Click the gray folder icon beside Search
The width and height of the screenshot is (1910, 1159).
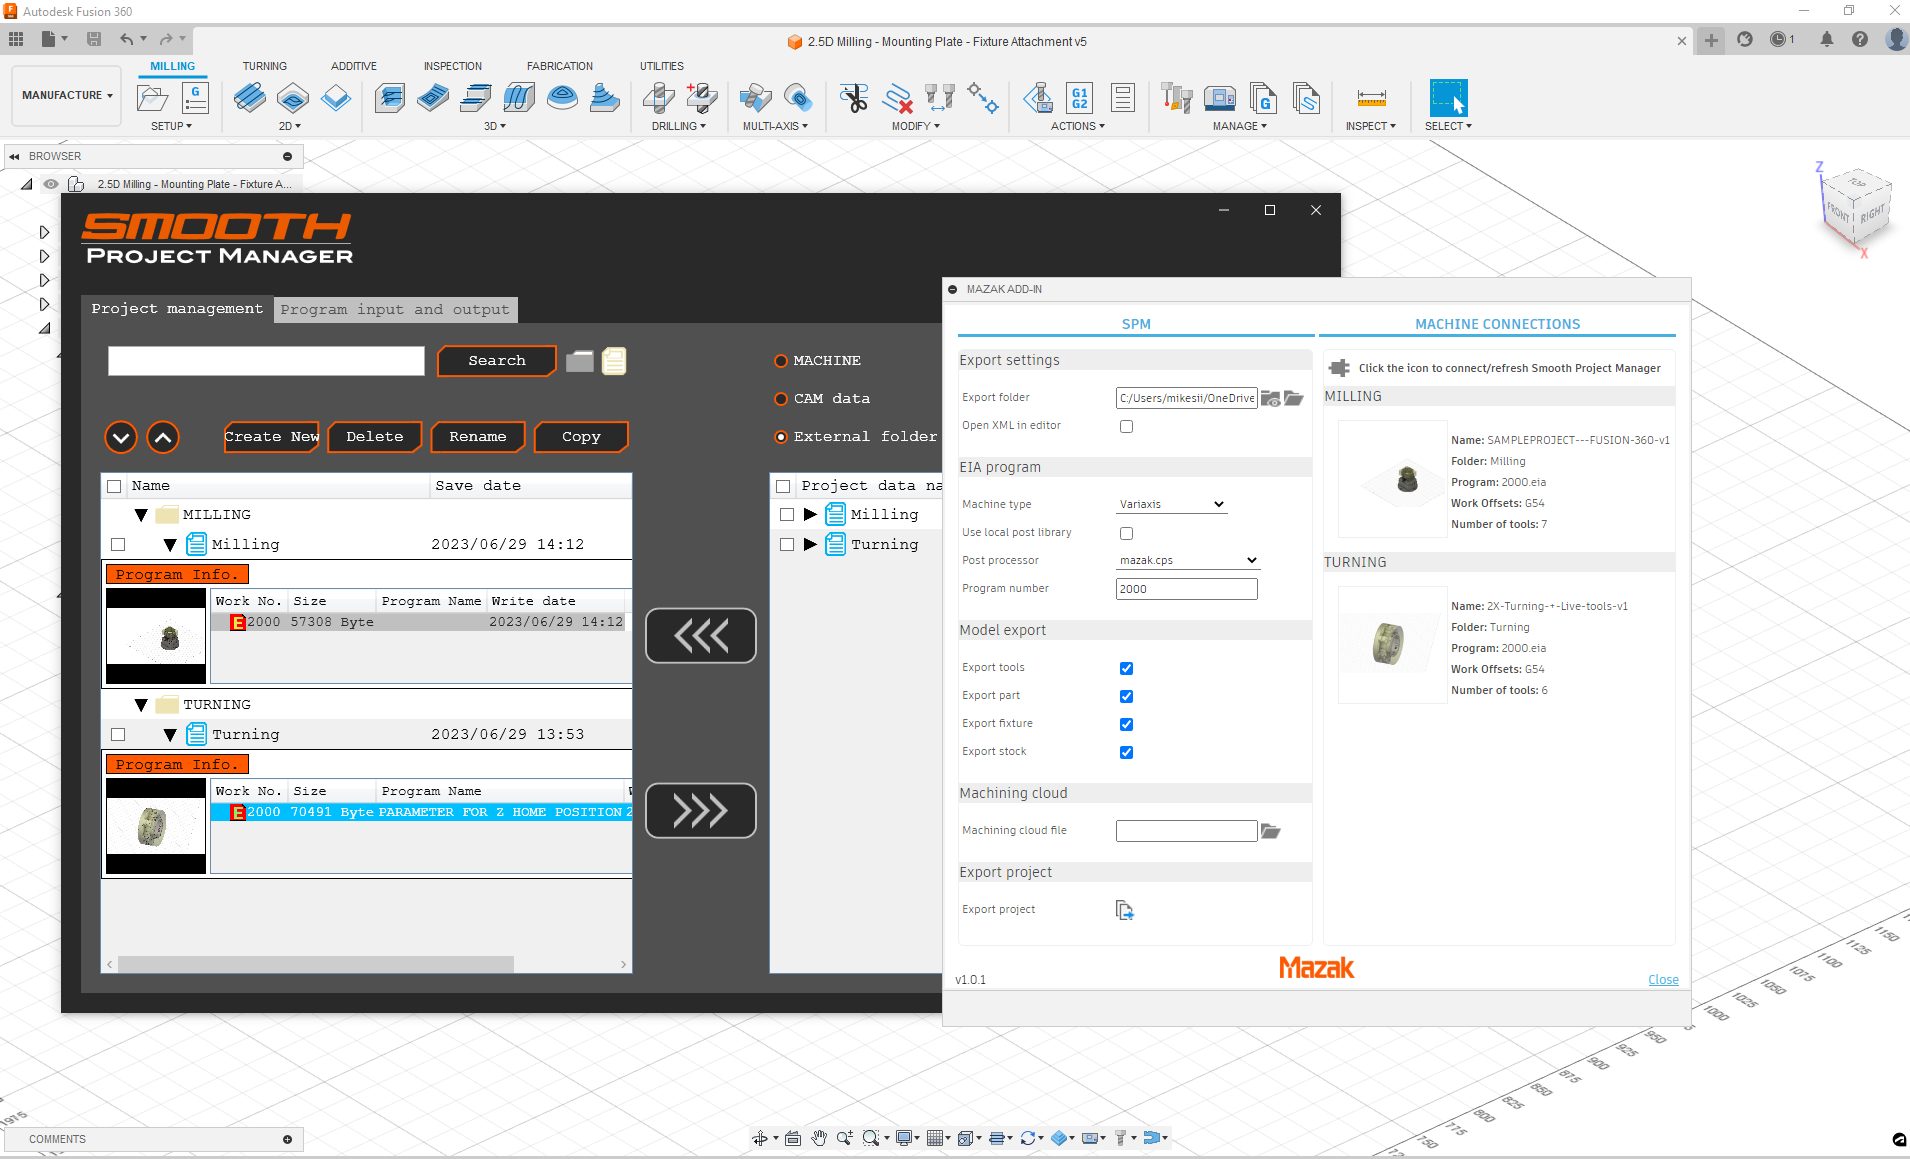pyautogui.click(x=580, y=361)
